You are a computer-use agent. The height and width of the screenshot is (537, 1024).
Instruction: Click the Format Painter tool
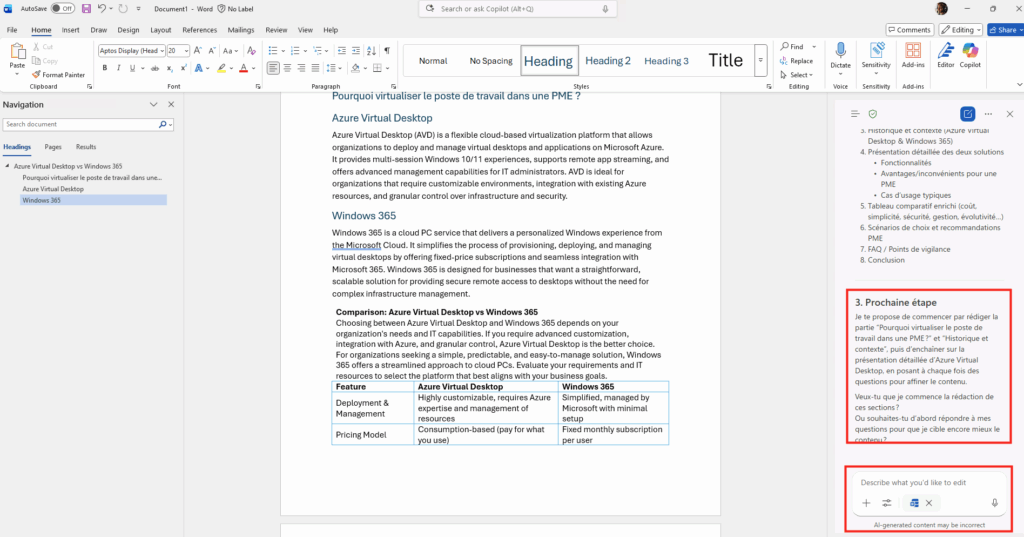tap(58, 74)
